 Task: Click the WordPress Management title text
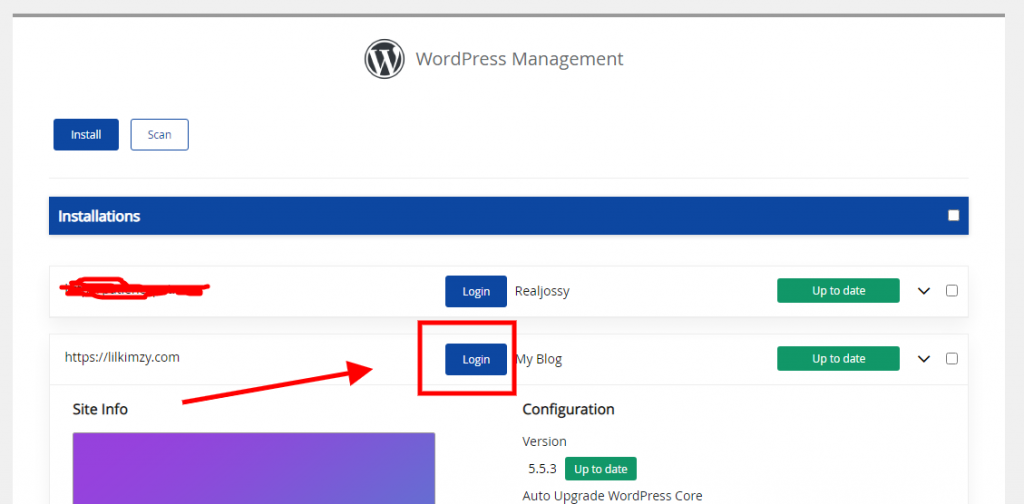tap(519, 59)
